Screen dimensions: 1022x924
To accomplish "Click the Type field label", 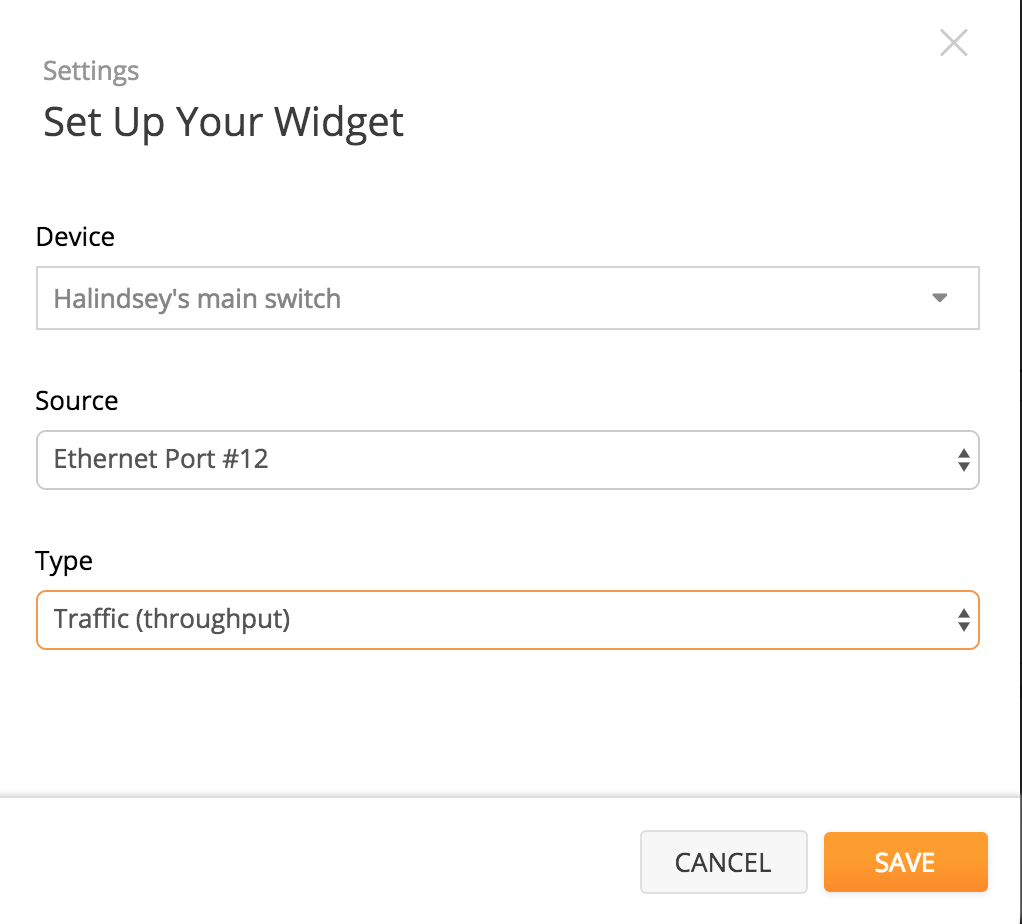I will point(64,561).
